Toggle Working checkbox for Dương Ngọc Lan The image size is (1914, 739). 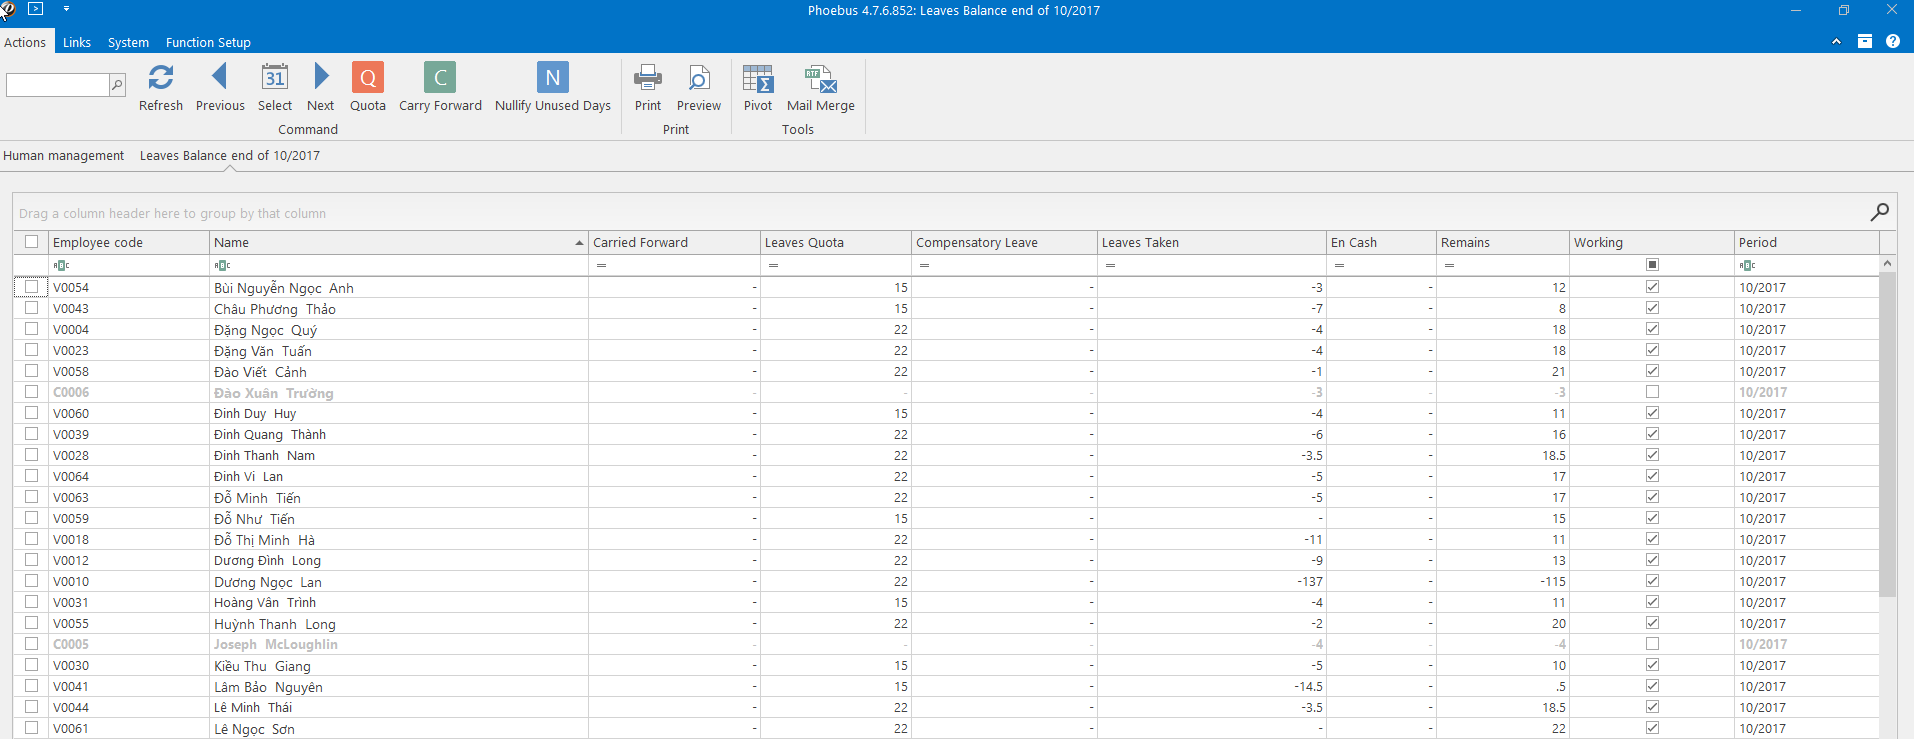[x=1652, y=581]
